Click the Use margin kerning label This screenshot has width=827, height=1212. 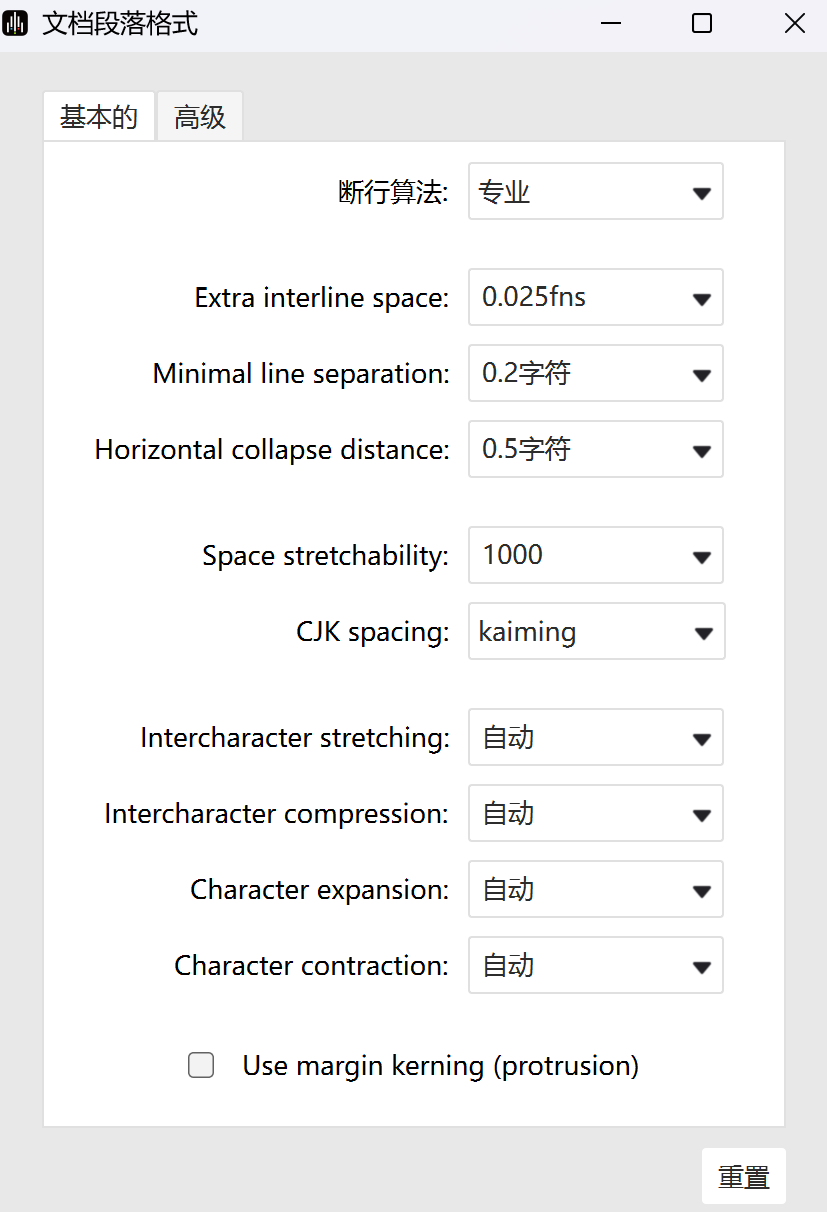click(x=440, y=1065)
